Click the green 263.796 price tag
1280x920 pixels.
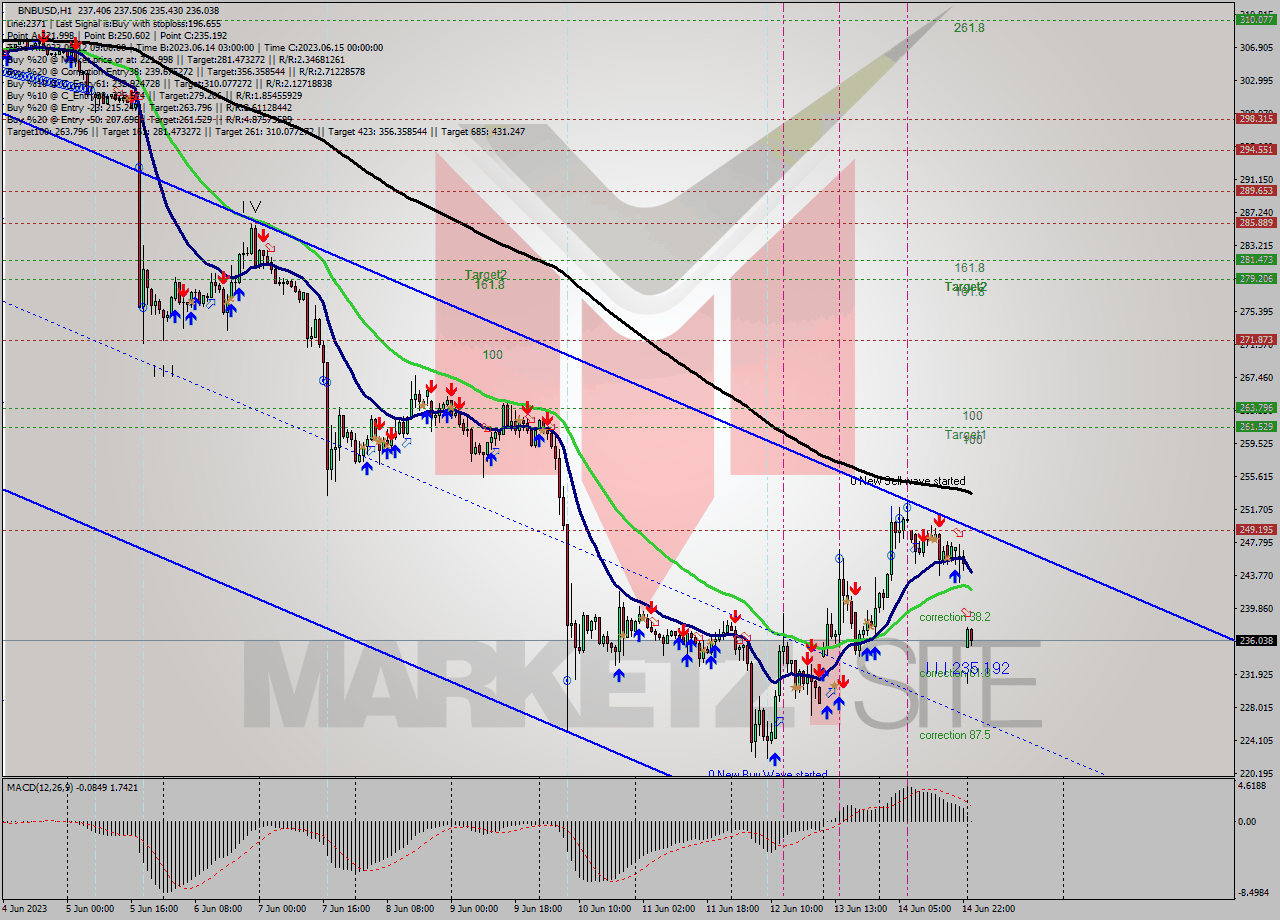[x=1256, y=407]
